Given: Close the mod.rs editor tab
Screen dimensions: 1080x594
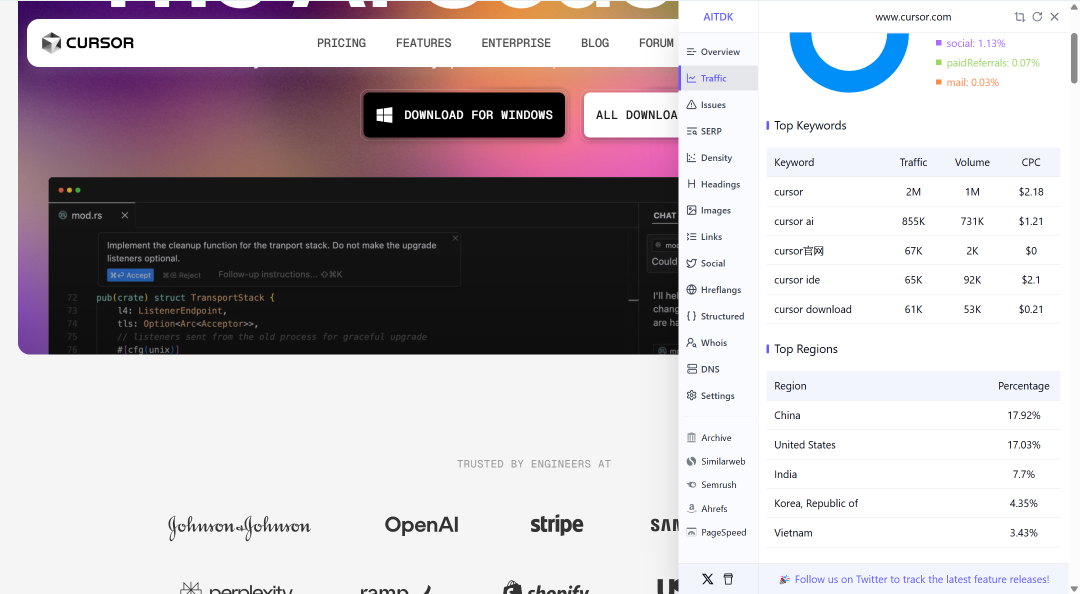Looking at the screenshot, I should tap(125, 215).
